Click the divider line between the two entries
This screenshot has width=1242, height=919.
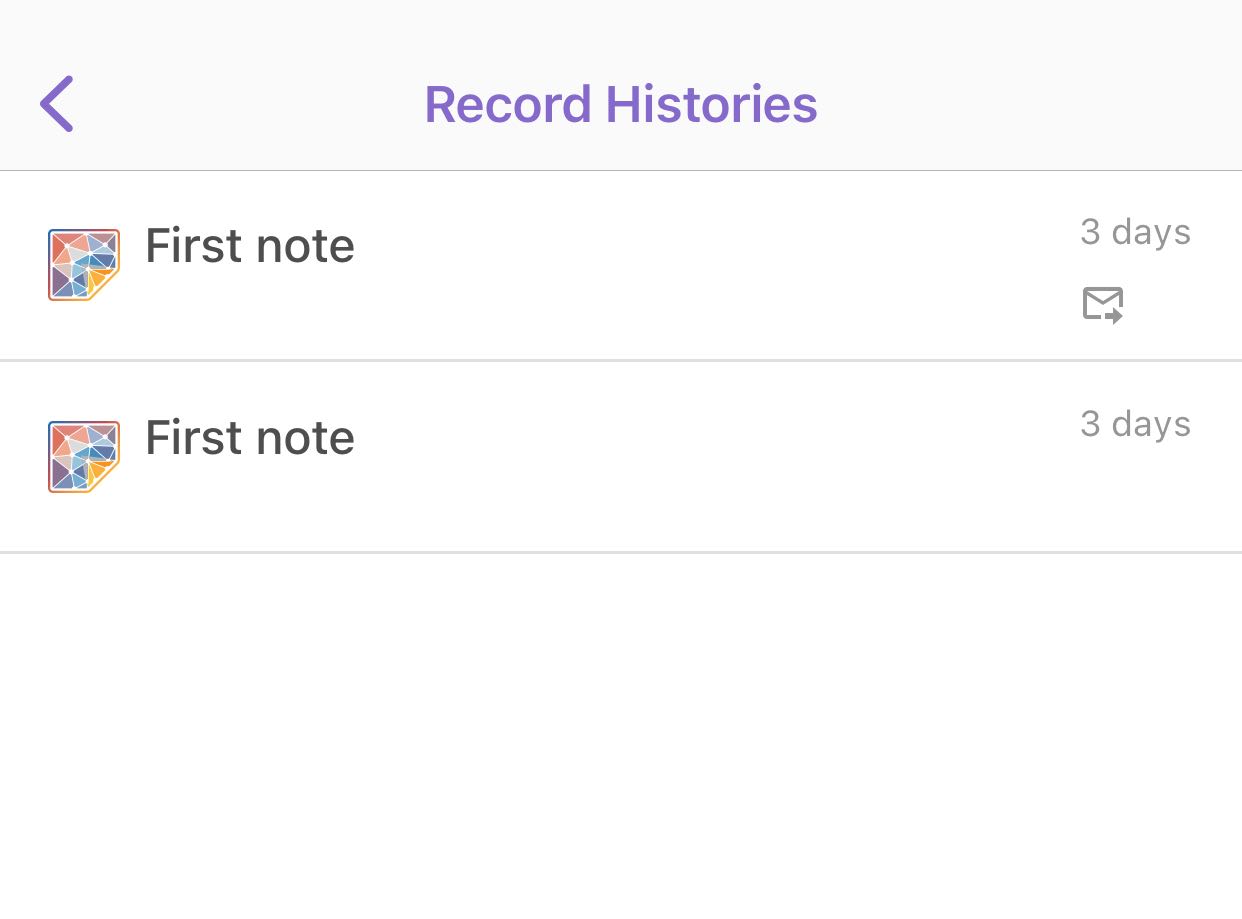620,360
